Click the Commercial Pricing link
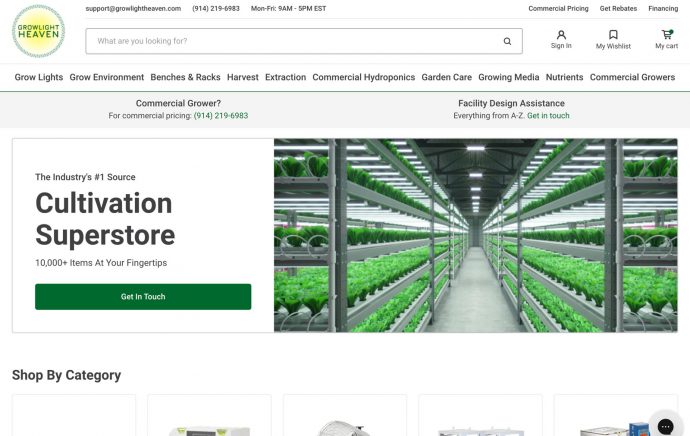Screen dimensions: 690x436 point(558,8)
